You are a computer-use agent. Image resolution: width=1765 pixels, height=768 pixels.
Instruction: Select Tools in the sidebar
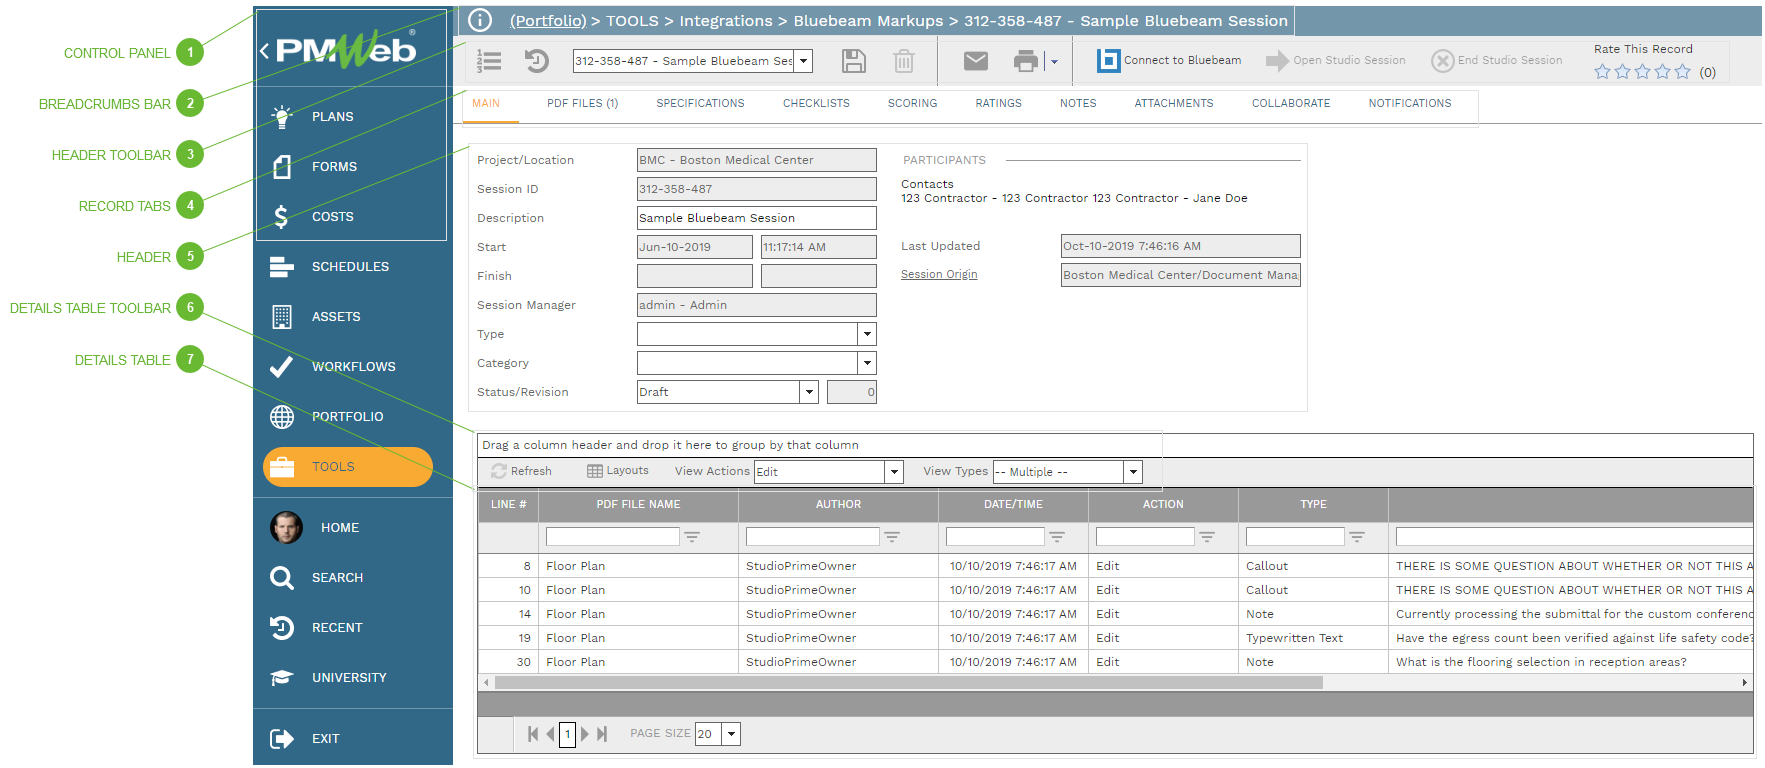pyautogui.click(x=348, y=467)
